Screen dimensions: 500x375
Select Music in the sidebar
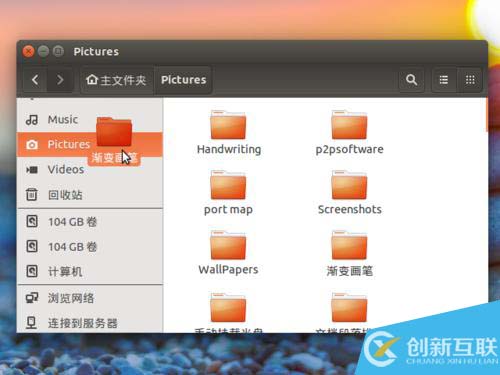click(89, 120)
